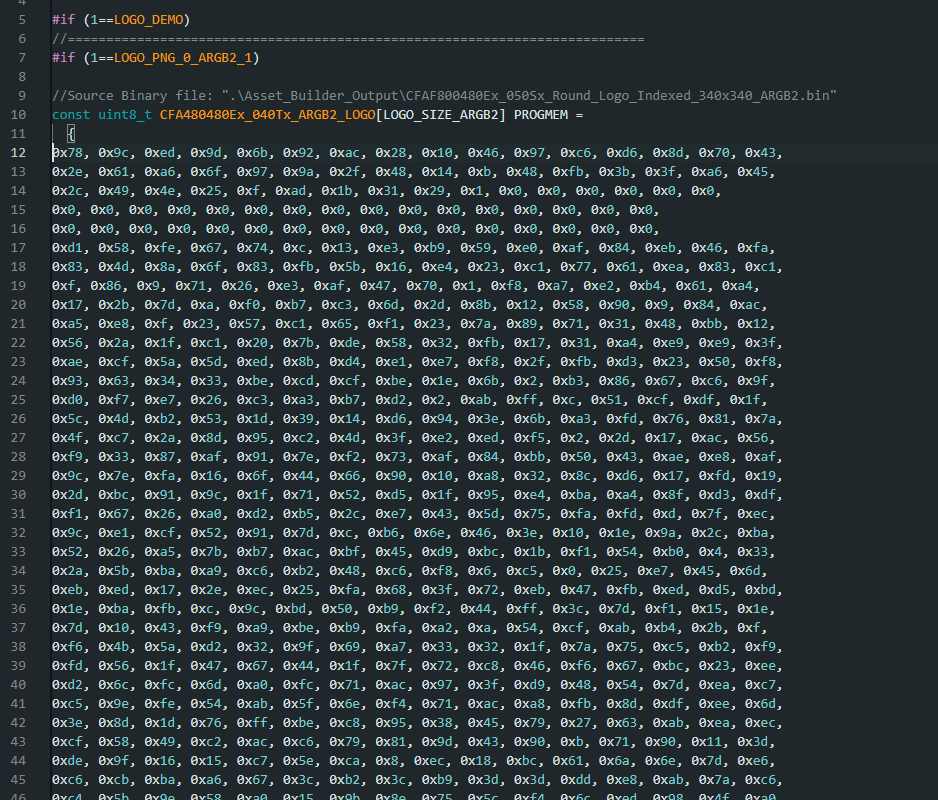This screenshot has width=938, height=800.
Task: Click hex value 0x78 starting line 12
Action: [68, 153]
